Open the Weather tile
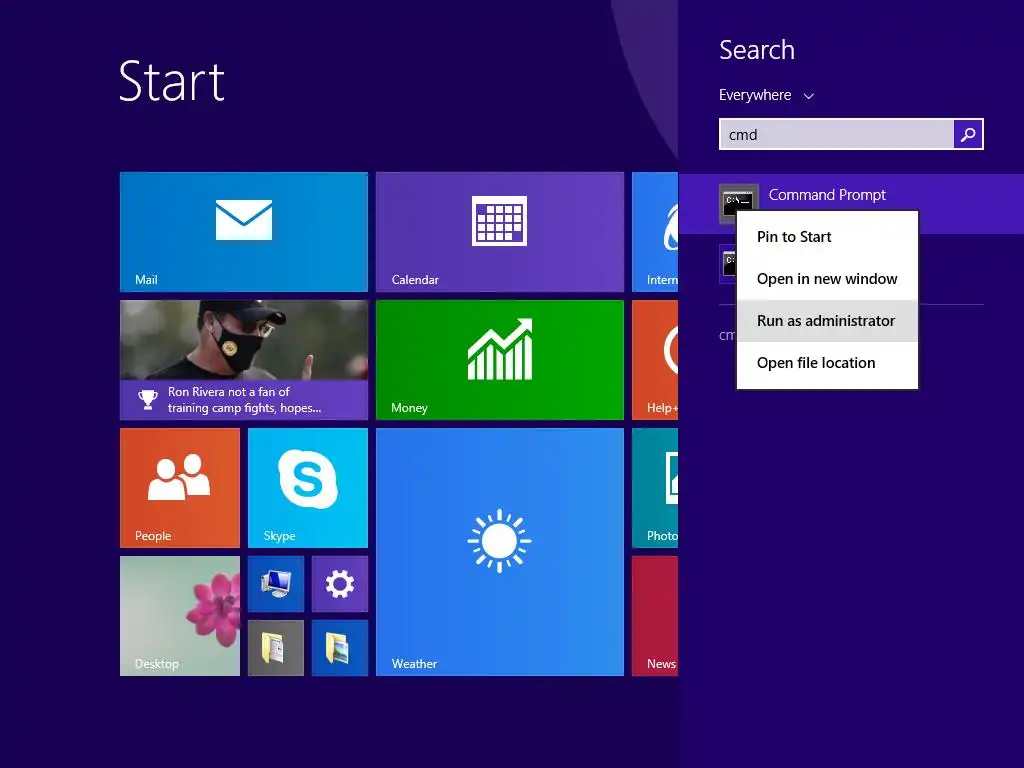 (x=500, y=552)
